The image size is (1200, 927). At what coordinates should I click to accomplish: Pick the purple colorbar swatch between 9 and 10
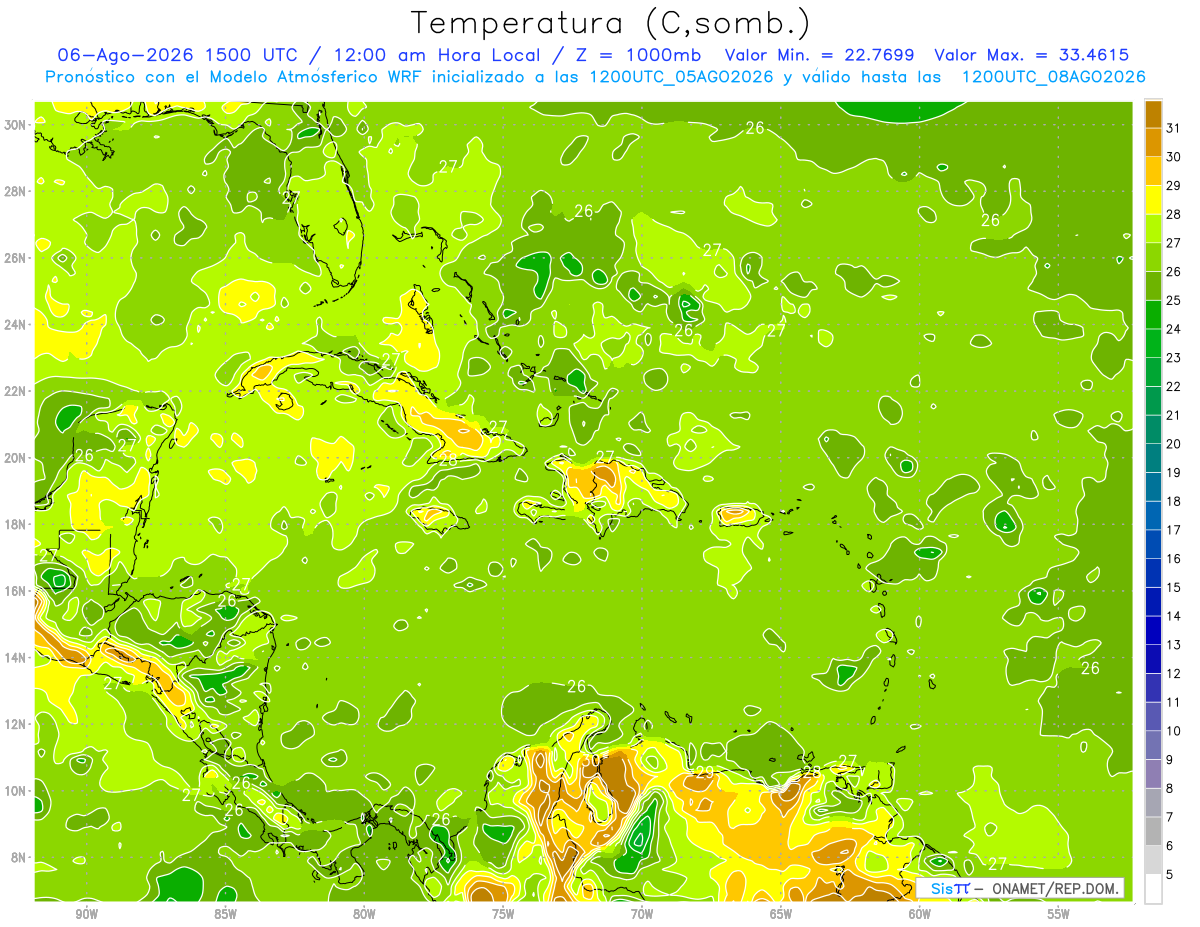tap(1153, 745)
